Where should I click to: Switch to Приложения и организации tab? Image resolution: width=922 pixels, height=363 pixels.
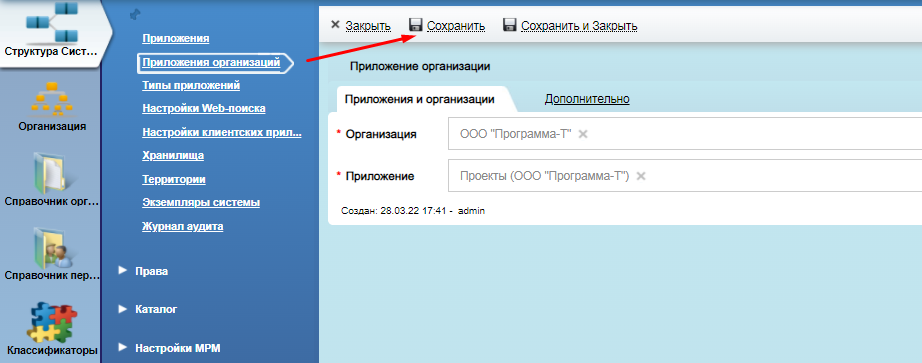pos(419,99)
